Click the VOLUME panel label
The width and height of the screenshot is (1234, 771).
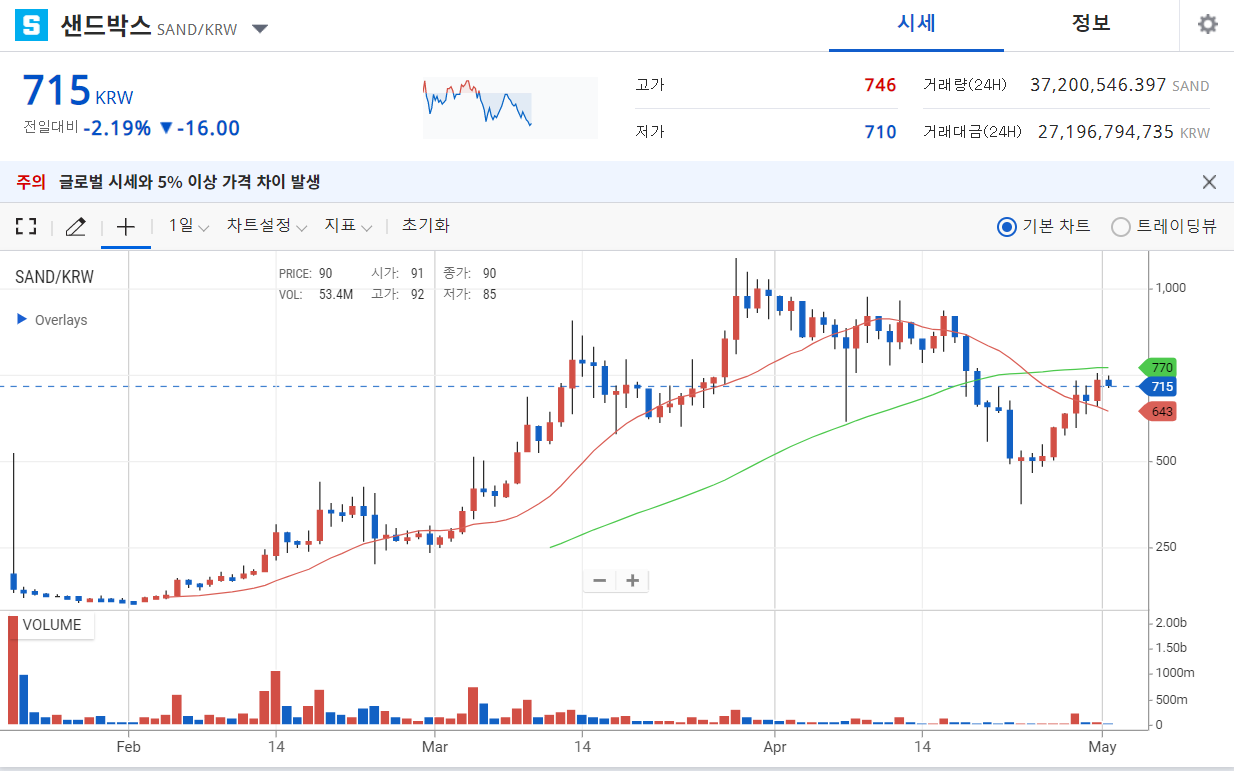click(52, 625)
